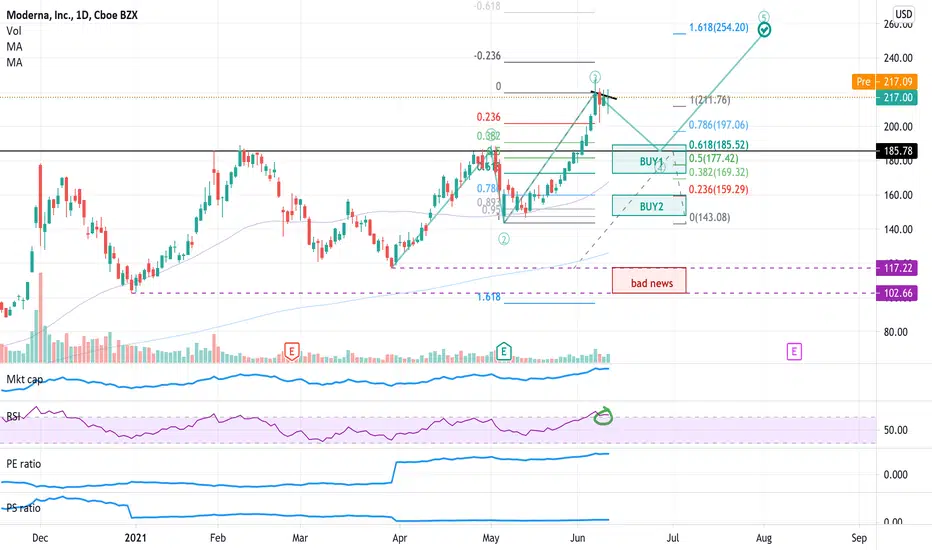The width and height of the screenshot is (932, 550).
Task: Select the circled 3 wave label at the peak
Action: (595, 77)
